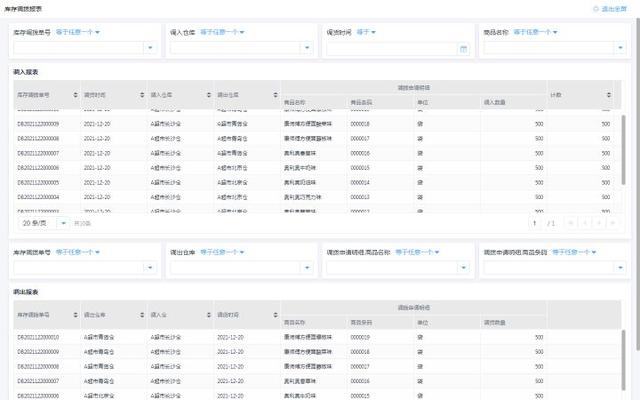Select DB202112200008 in 调出报表 table
Viewport: 640px width, 400px height.
coord(38,367)
